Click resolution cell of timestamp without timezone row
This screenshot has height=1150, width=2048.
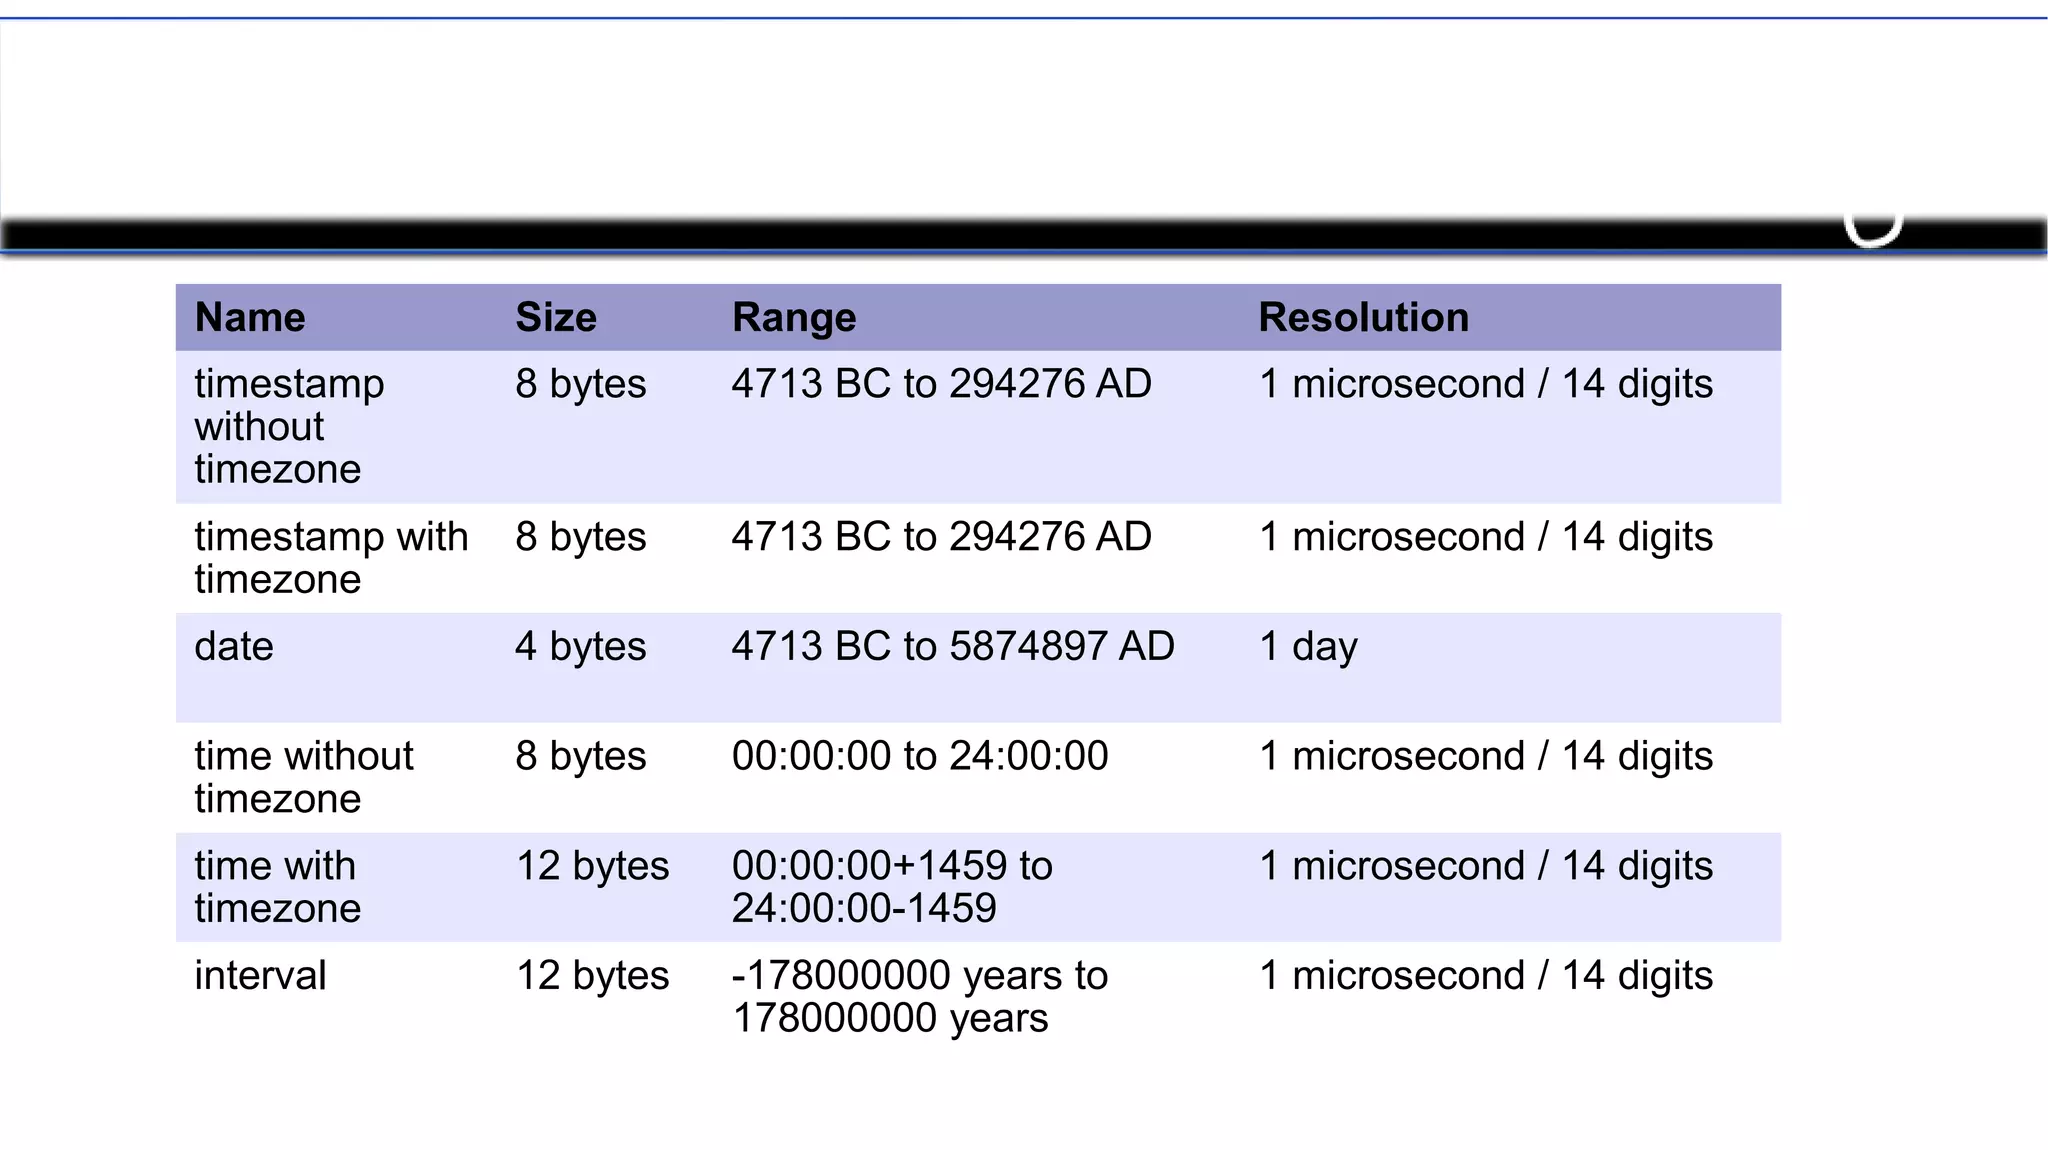tap(1486, 384)
